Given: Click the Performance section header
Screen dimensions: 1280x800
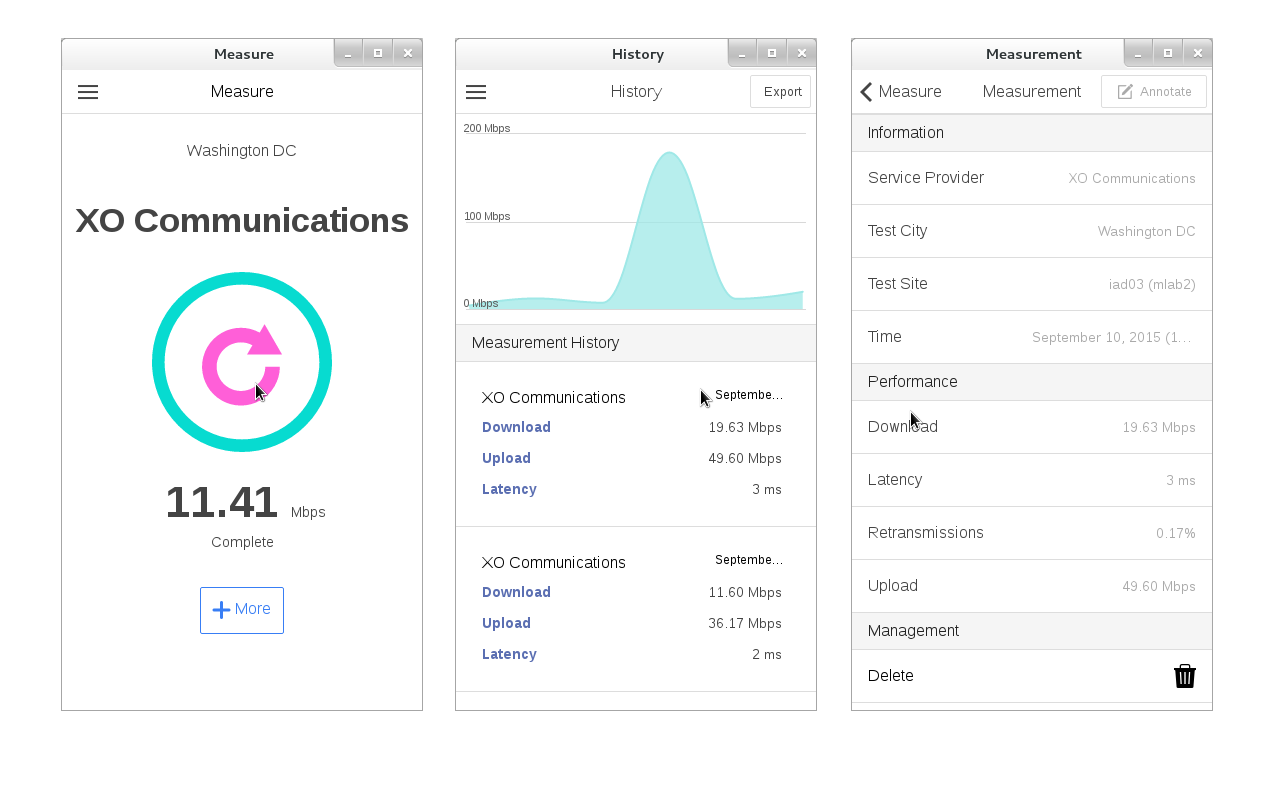Looking at the screenshot, I should [1032, 382].
